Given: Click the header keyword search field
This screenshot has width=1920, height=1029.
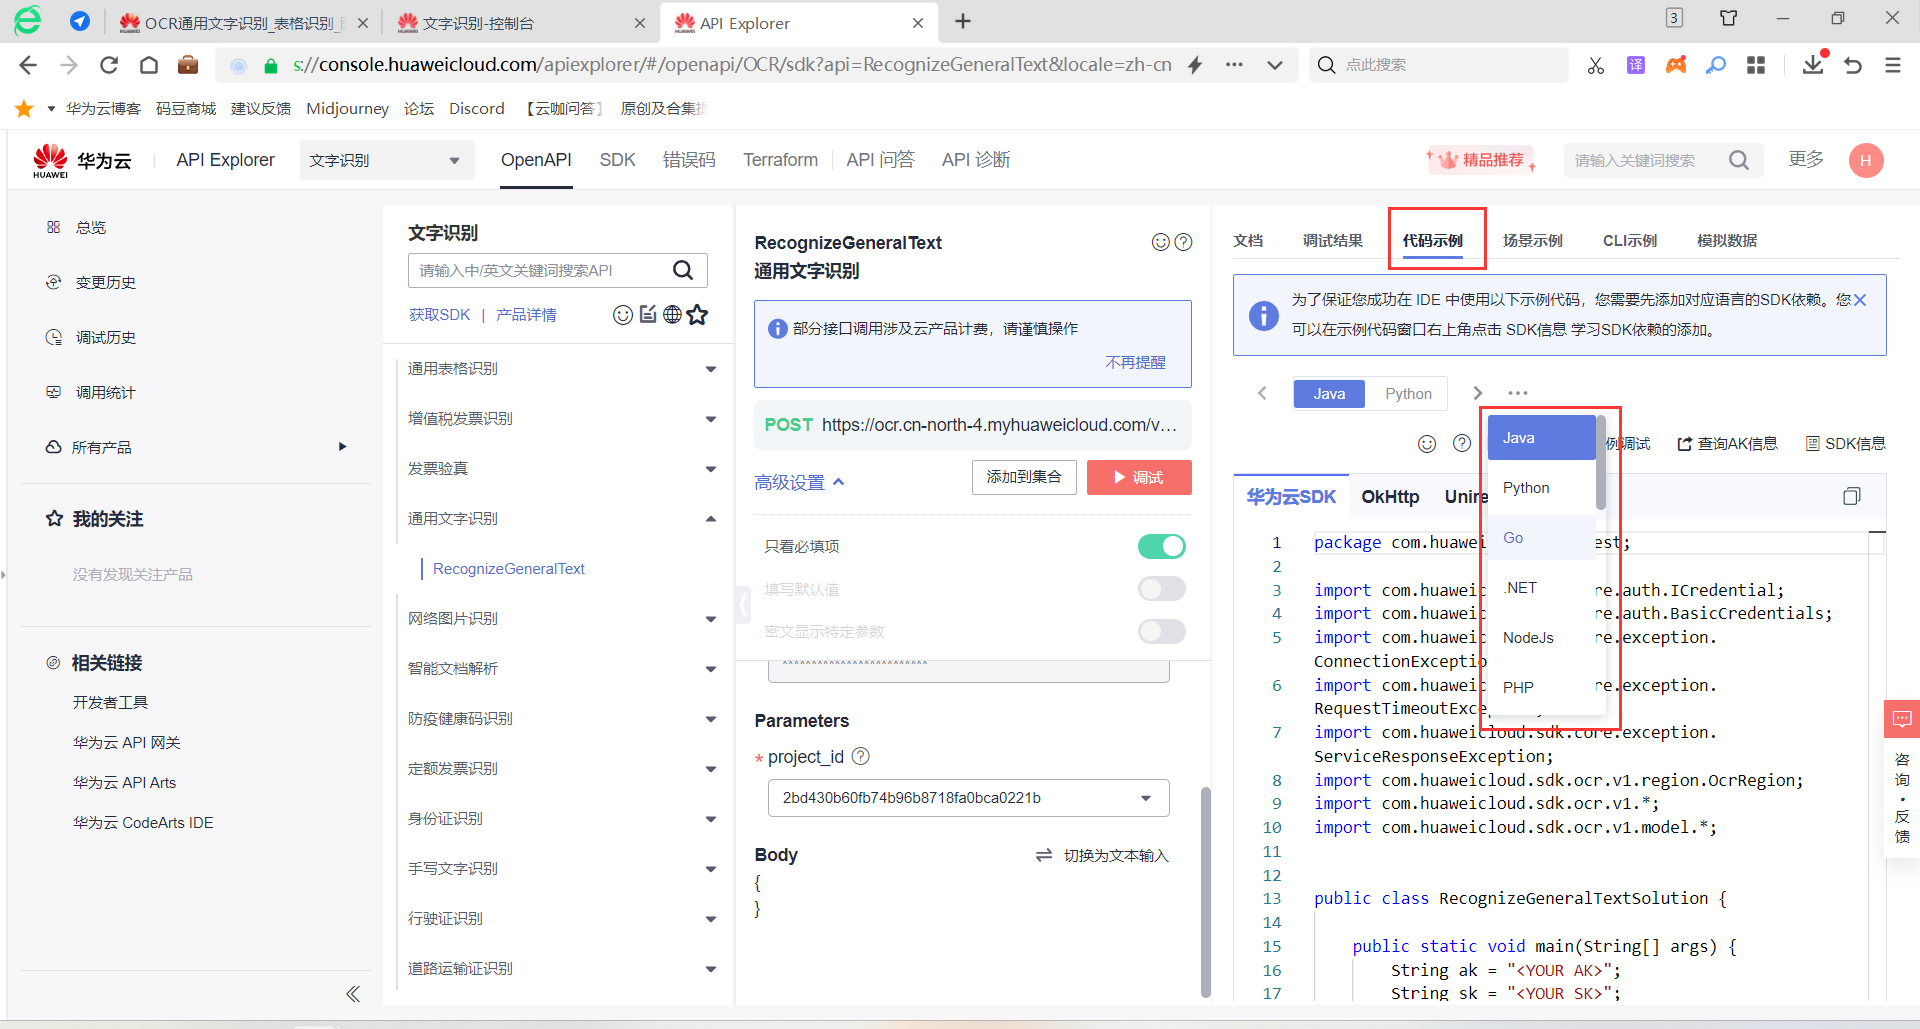Looking at the screenshot, I should coord(1645,160).
